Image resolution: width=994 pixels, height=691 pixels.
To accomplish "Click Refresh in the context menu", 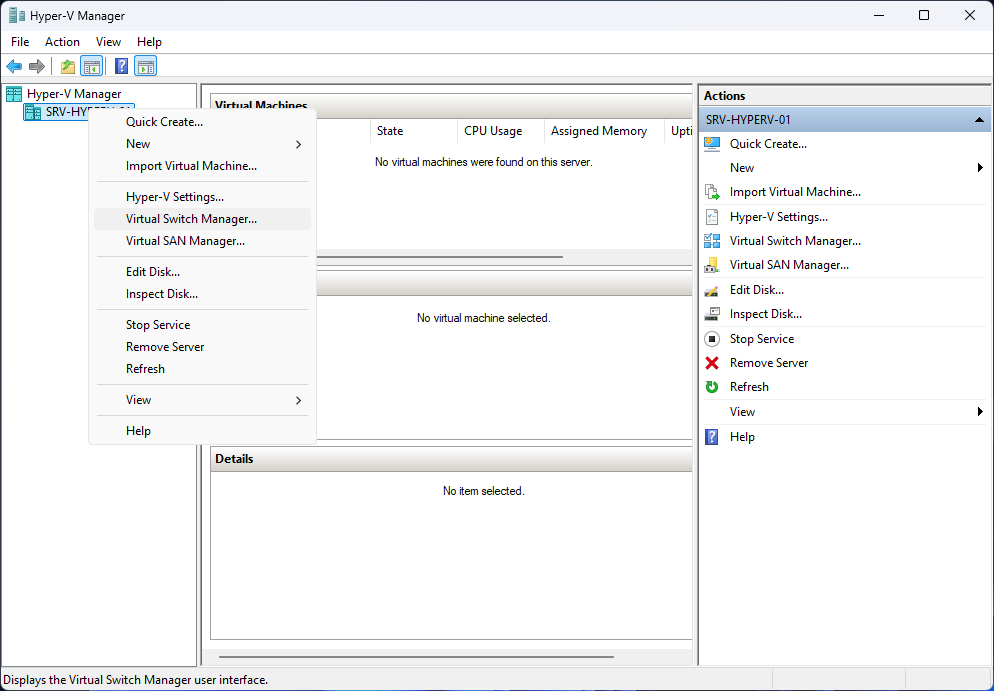I will 145,368.
